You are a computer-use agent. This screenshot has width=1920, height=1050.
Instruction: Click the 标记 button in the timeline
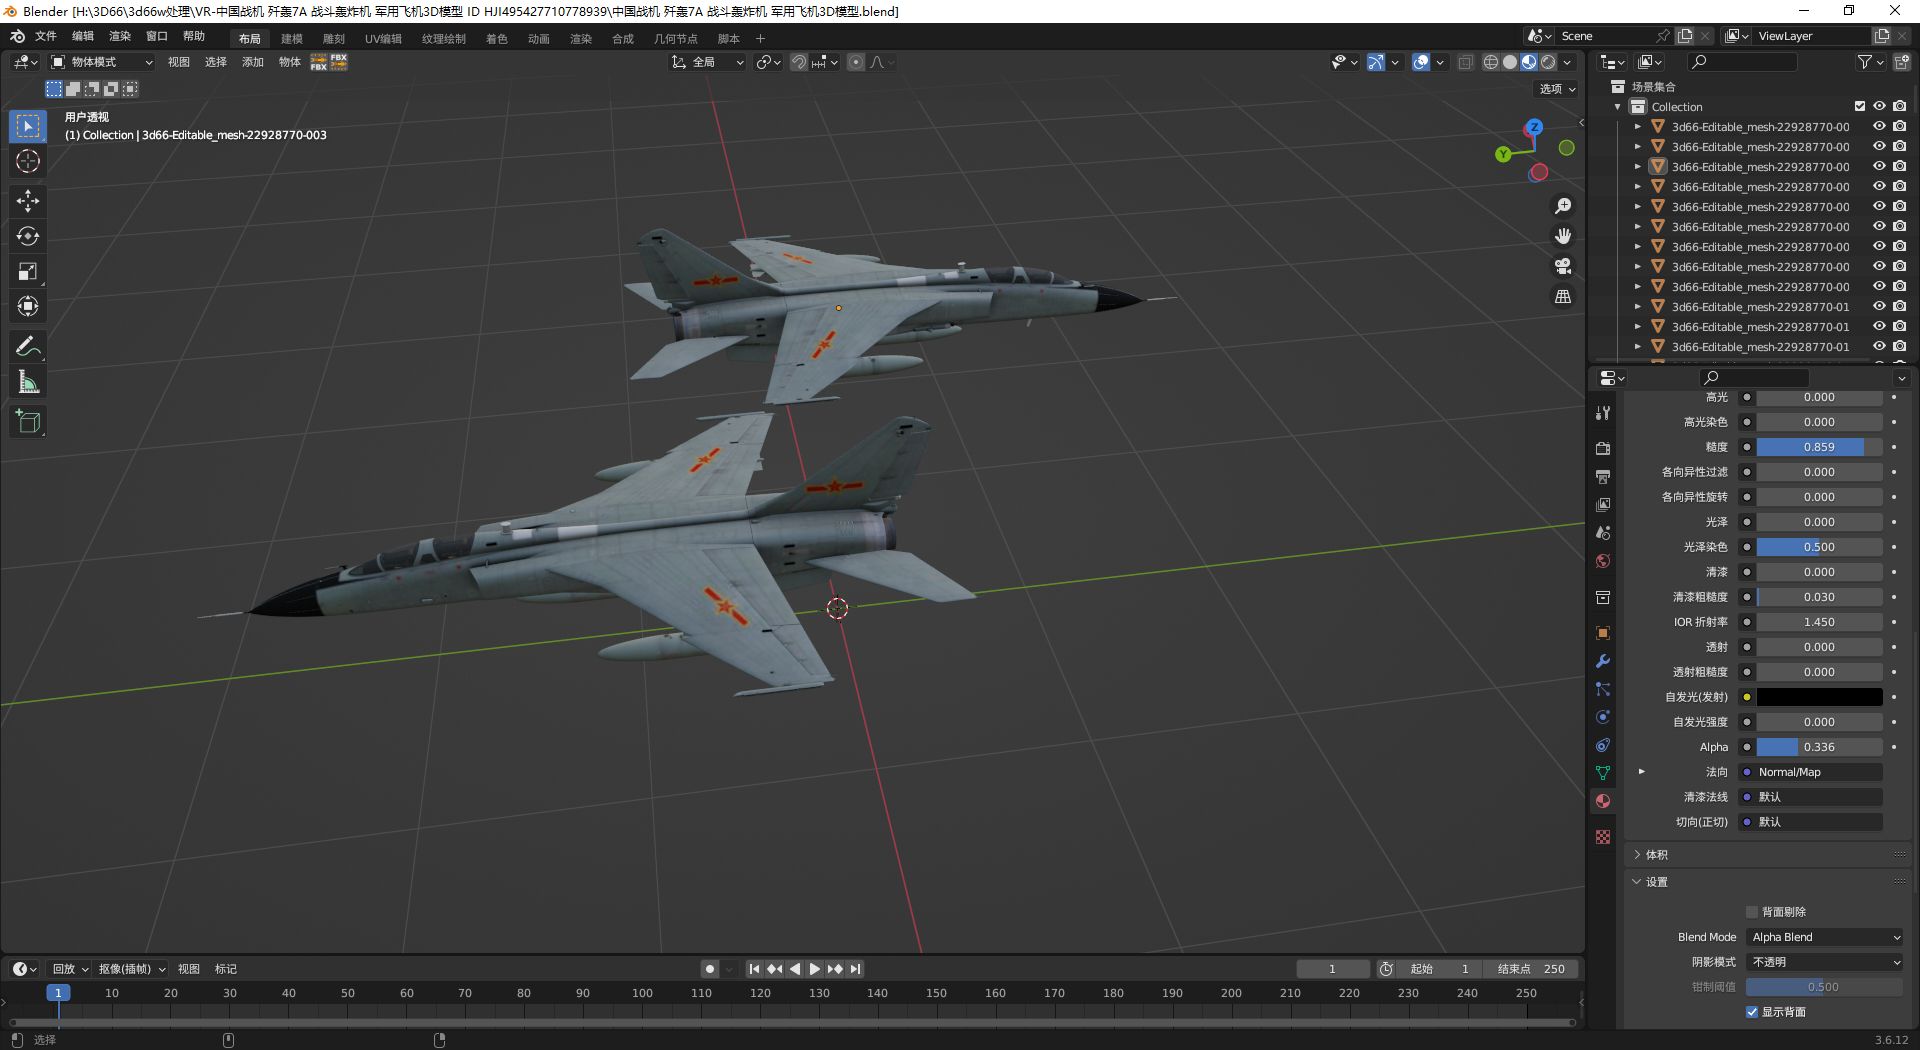tap(226, 969)
